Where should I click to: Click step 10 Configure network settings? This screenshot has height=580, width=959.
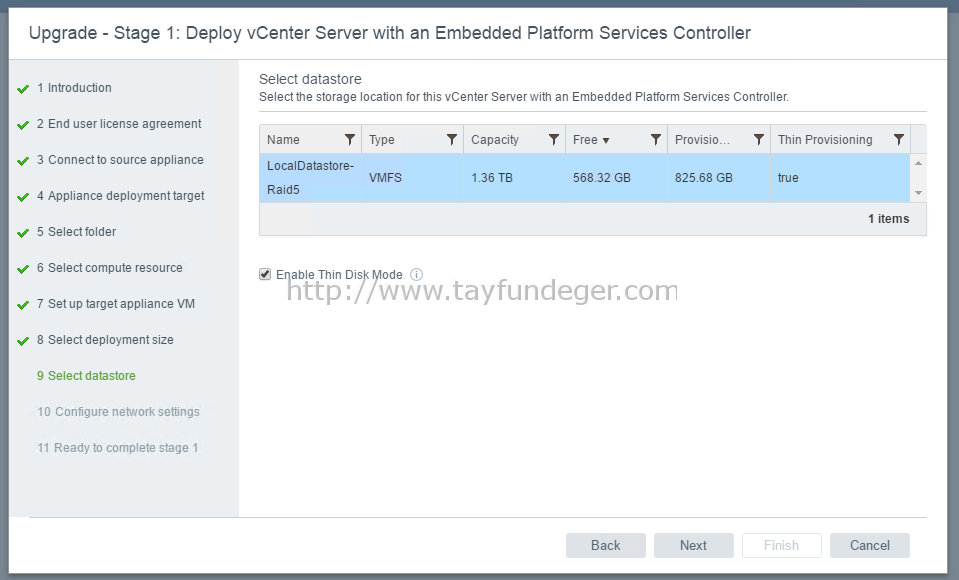click(118, 412)
